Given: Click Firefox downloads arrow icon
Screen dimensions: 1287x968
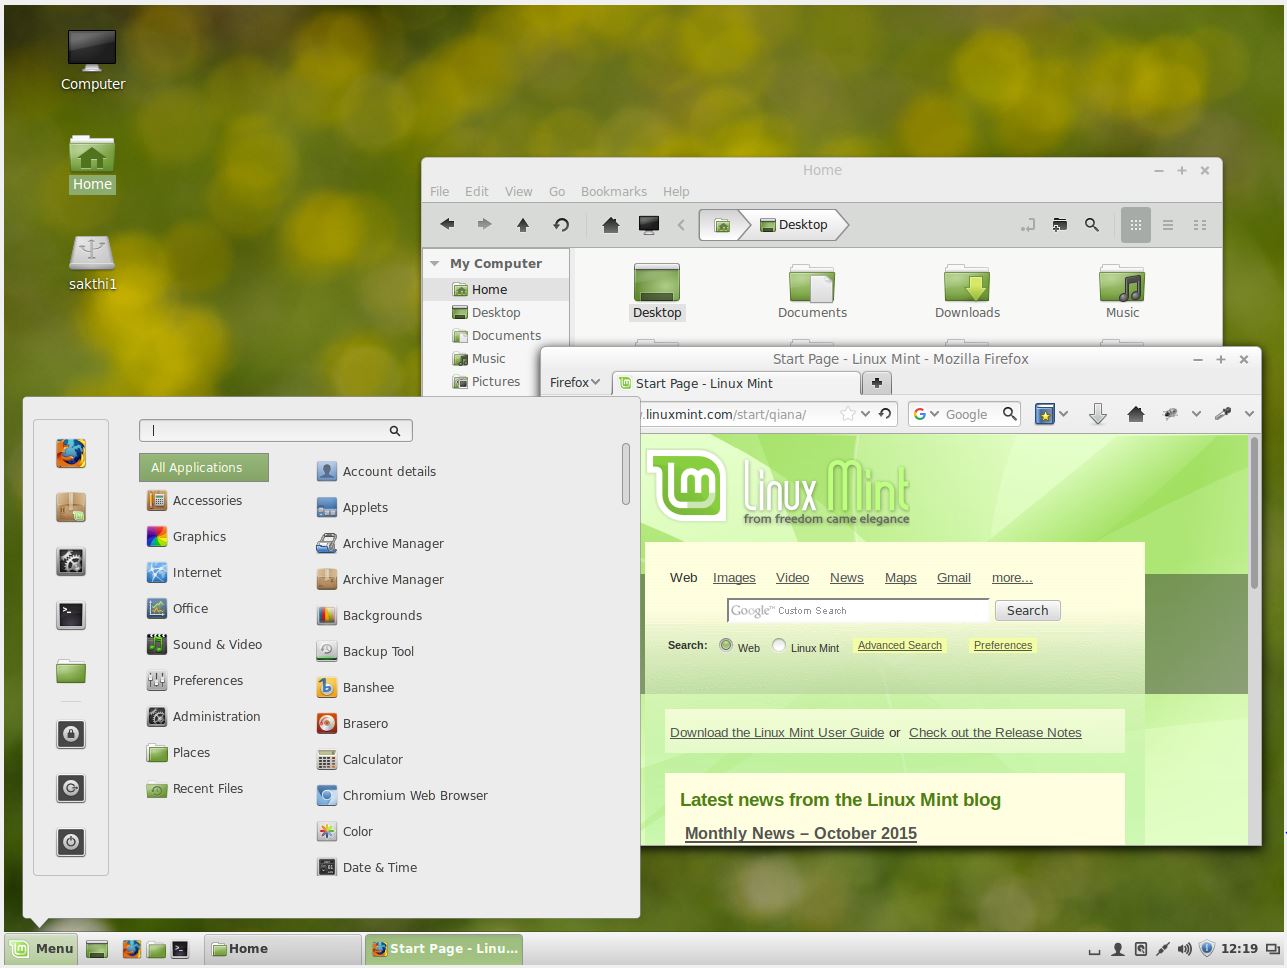Looking at the screenshot, I should [1097, 414].
